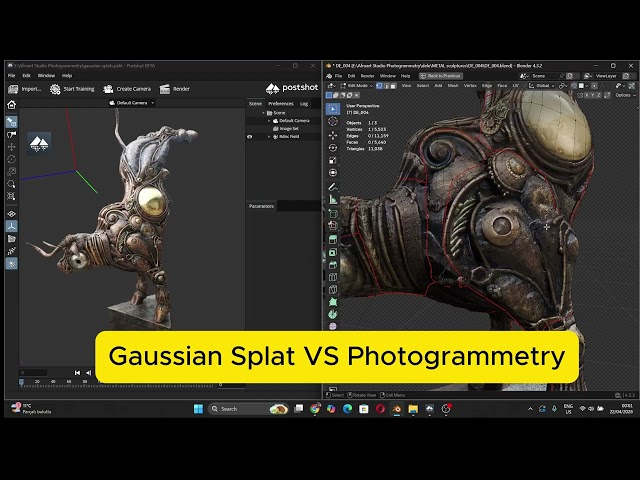Enable edge select mode in Blender

click(x=387, y=86)
